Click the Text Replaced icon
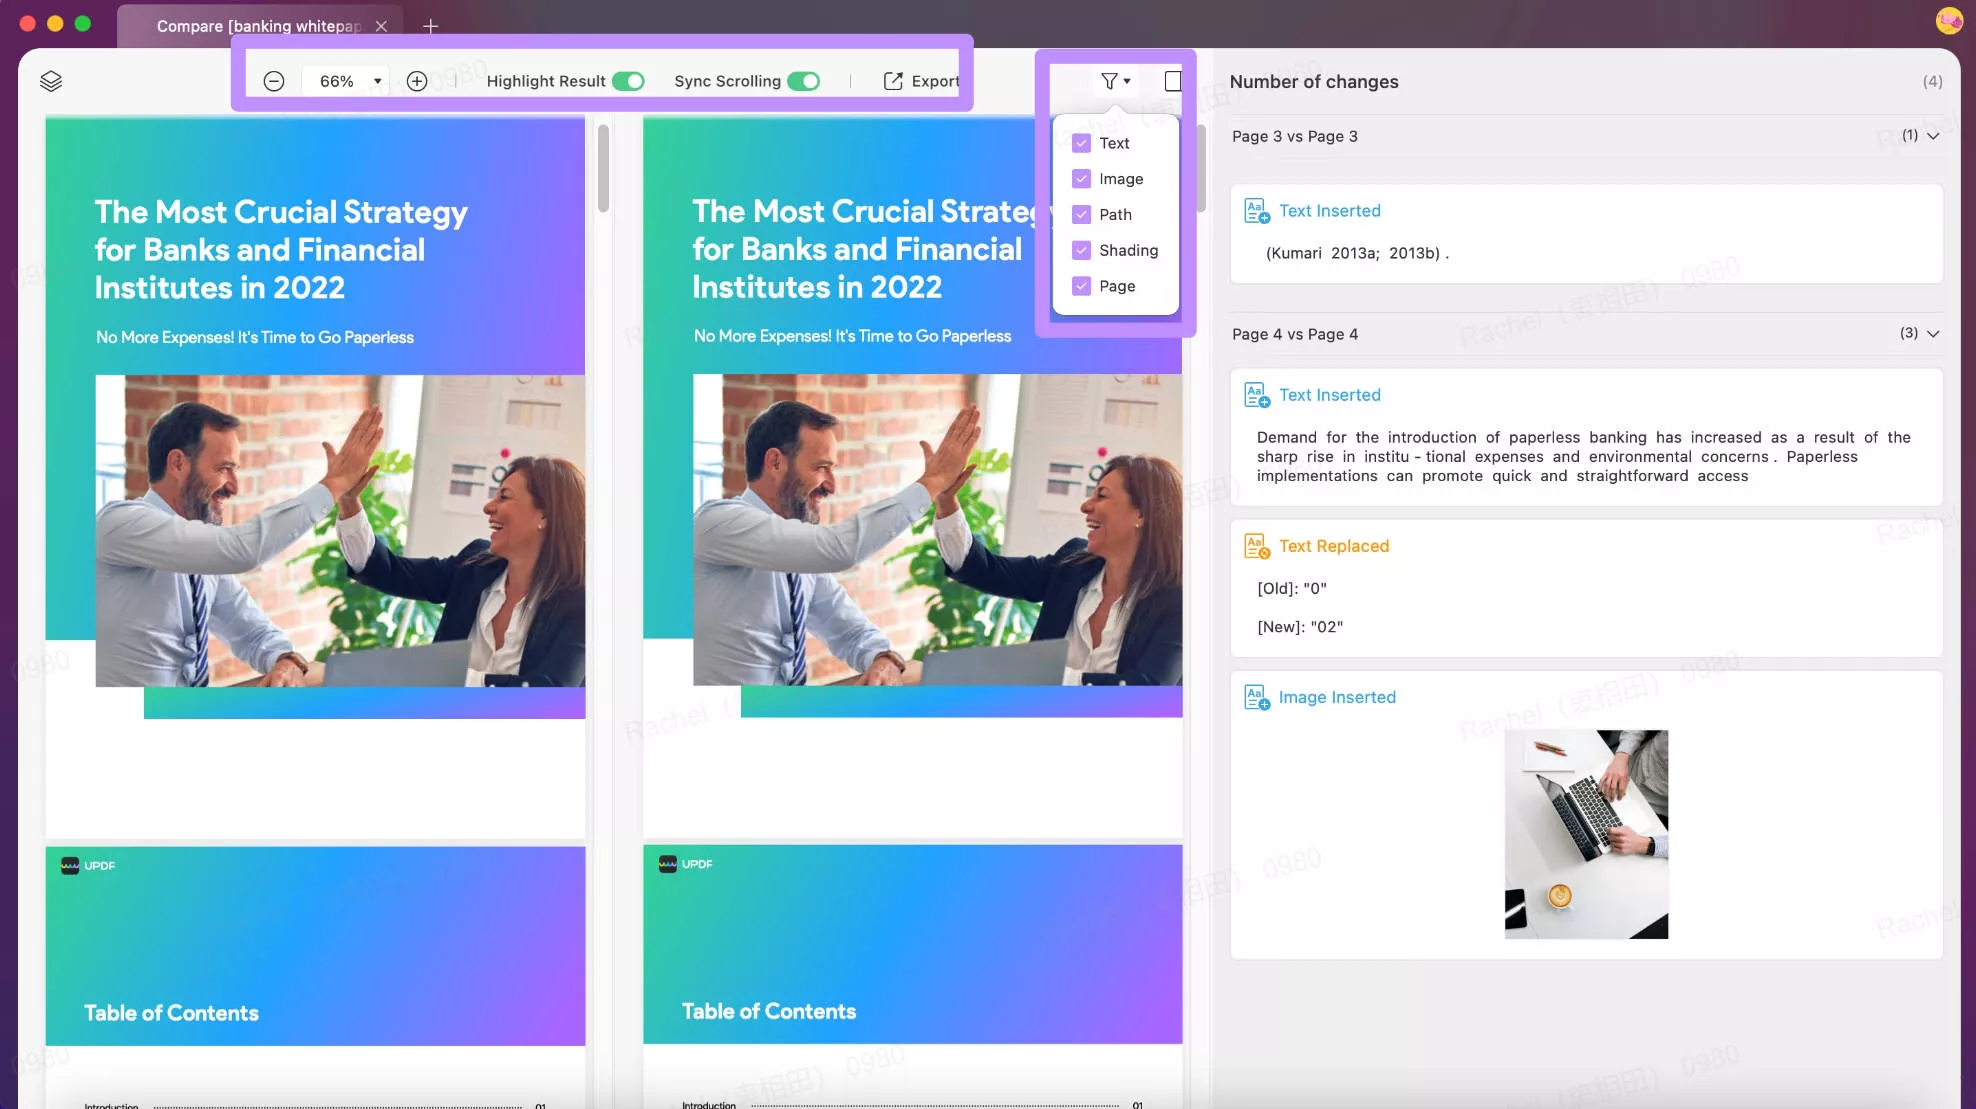Viewport: 1976px width, 1109px height. [1257, 546]
